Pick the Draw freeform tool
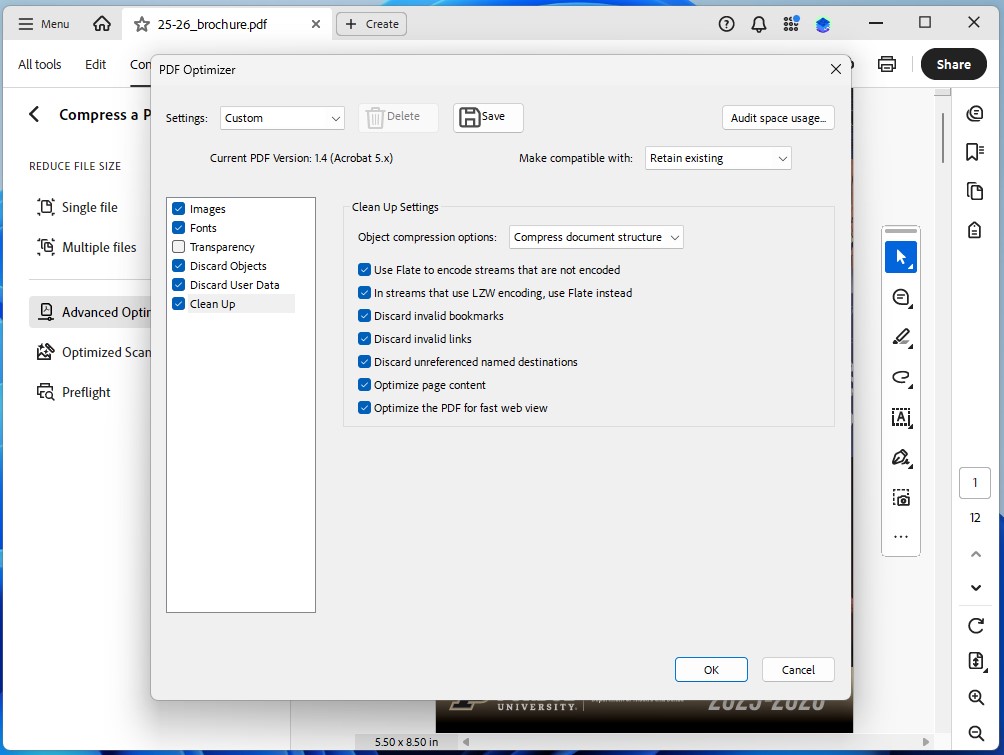 coord(900,378)
